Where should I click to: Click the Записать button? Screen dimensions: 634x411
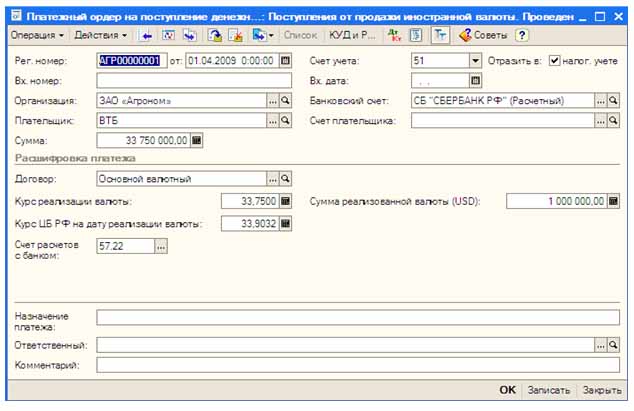(x=550, y=390)
